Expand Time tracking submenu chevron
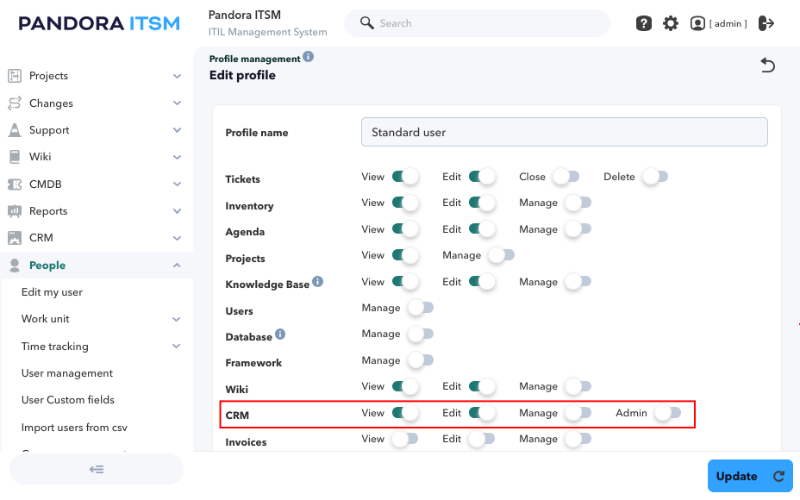This screenshot has height=500, width=800. pos(177,346)
